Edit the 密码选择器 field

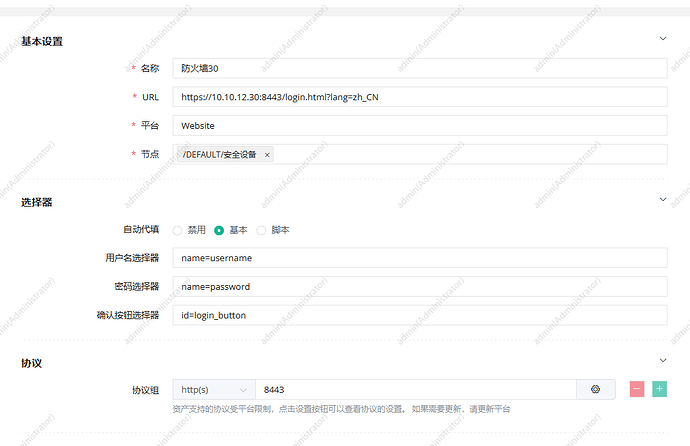pos(420,287)
